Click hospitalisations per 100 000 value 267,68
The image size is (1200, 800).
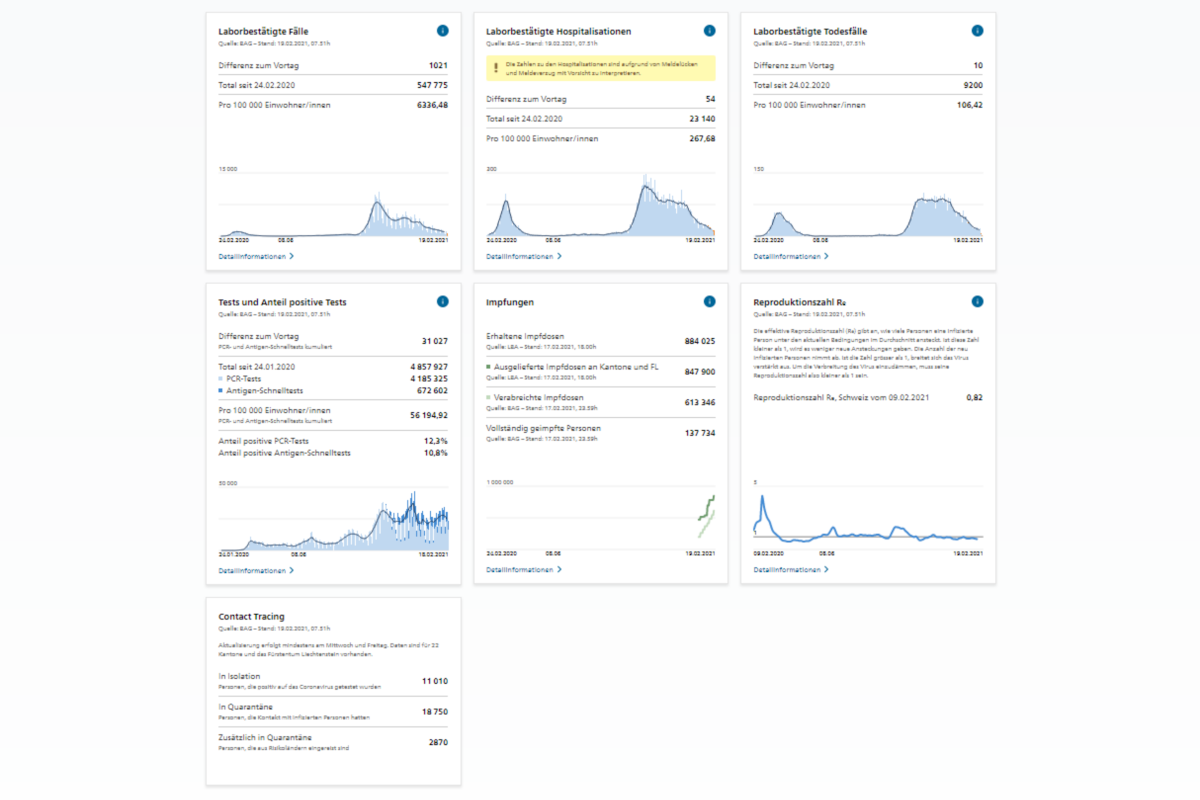point(702,138)
